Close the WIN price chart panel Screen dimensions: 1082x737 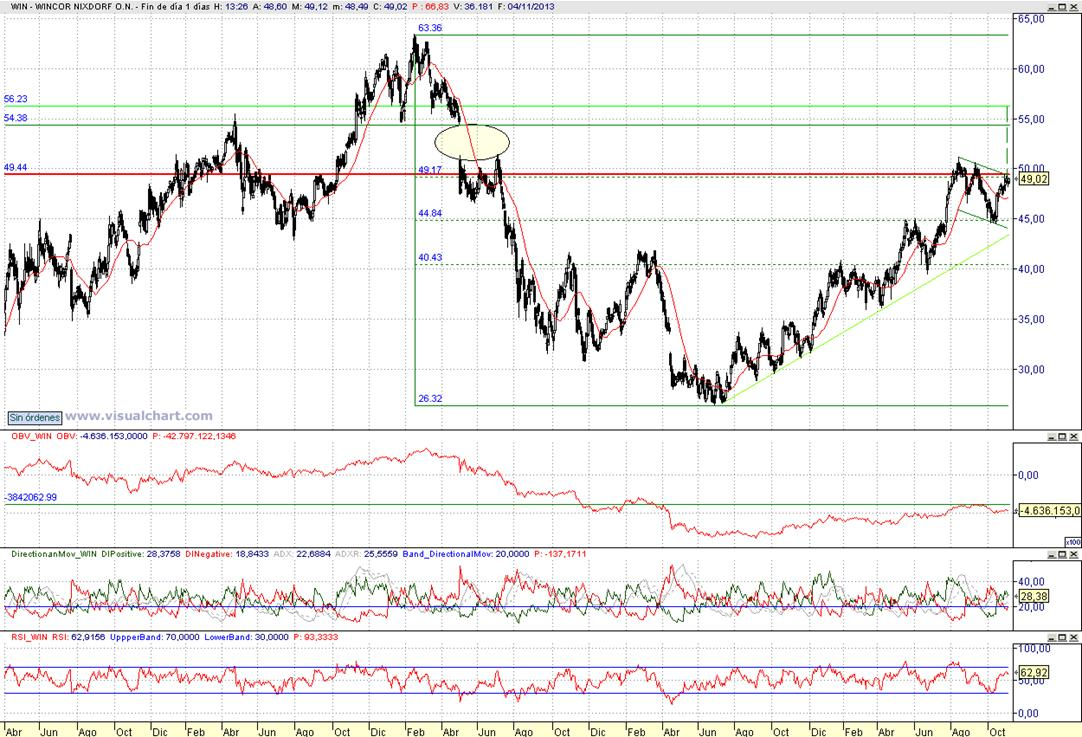pos(1074,6)
